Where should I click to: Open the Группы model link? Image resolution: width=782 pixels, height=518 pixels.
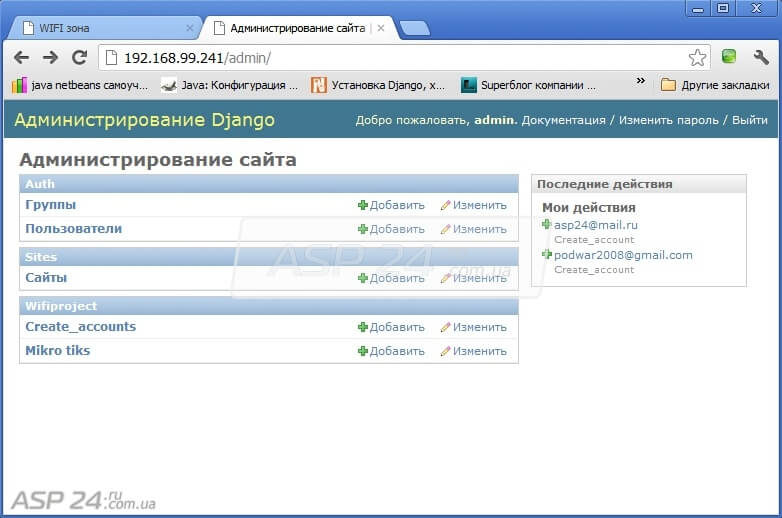tap(51, 205)
